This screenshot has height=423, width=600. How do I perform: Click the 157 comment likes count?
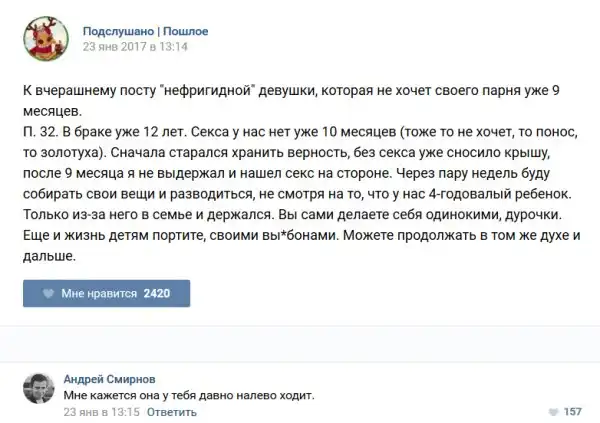click(x=573, y=411)
